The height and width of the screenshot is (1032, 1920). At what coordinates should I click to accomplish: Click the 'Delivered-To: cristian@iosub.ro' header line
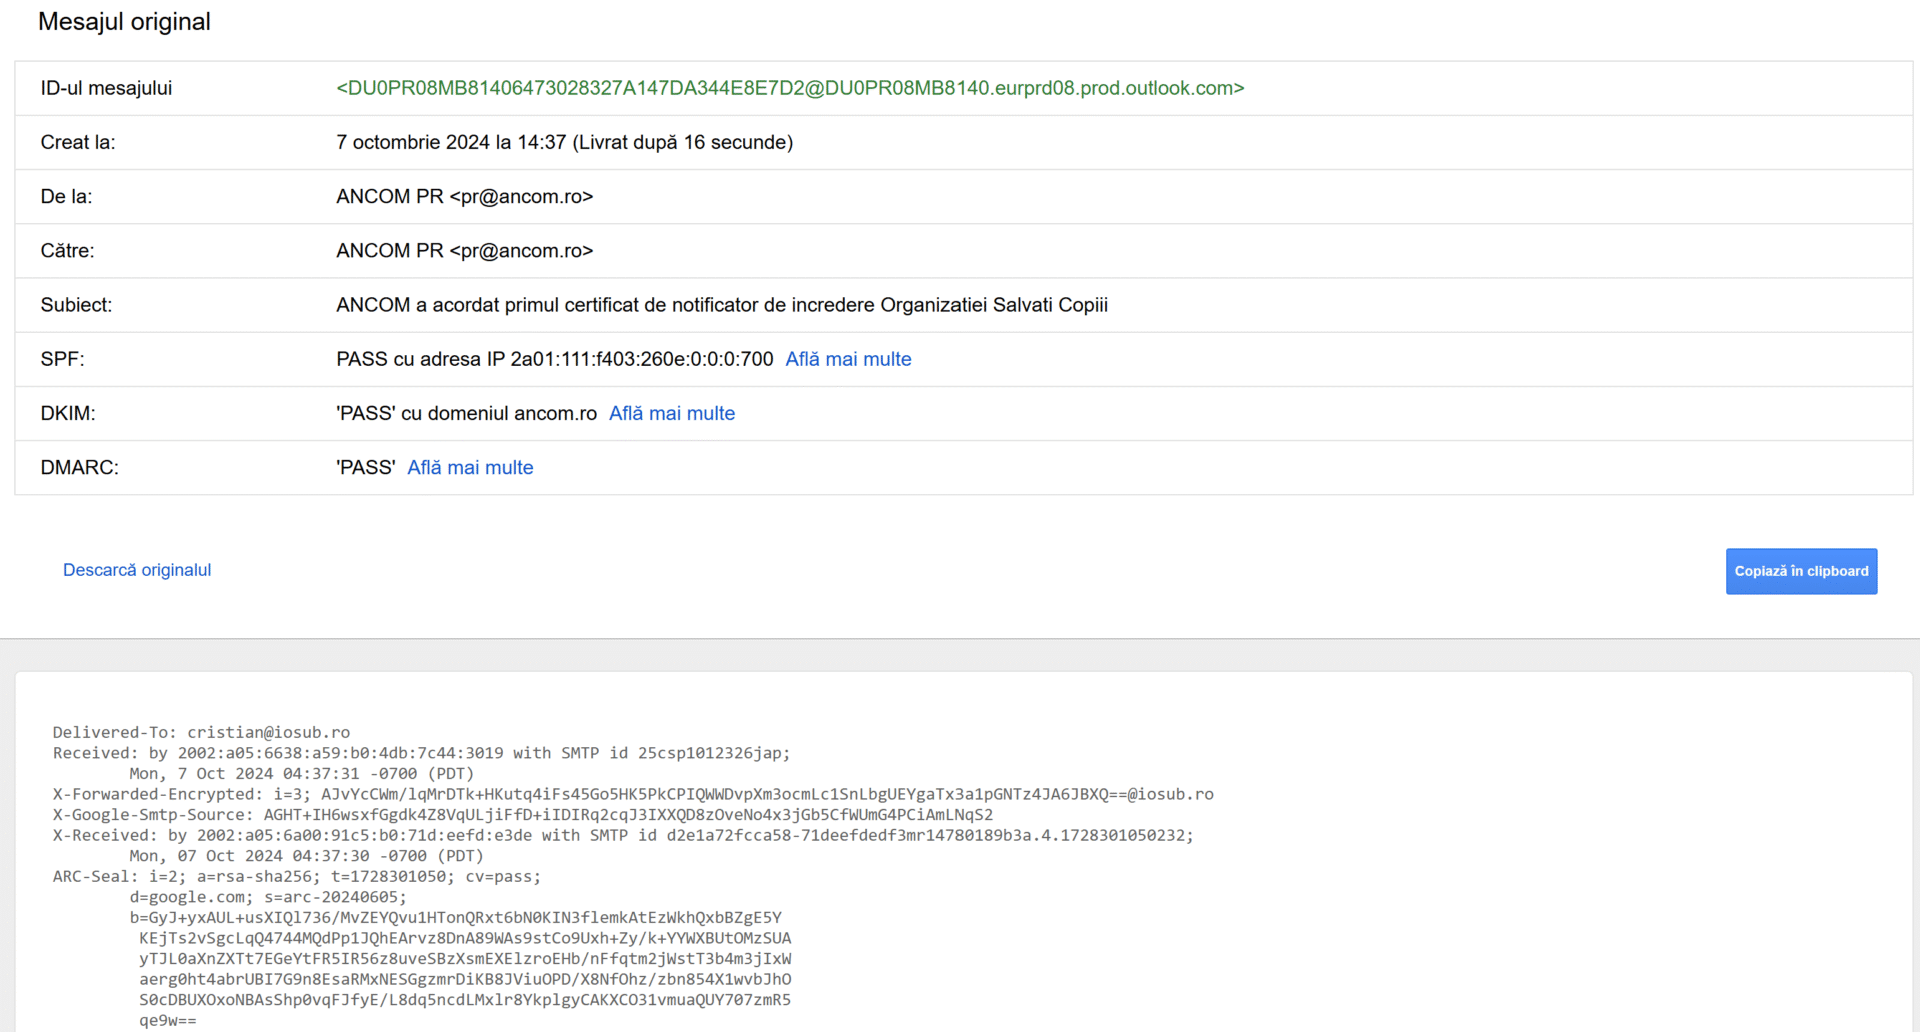point(201,732)
